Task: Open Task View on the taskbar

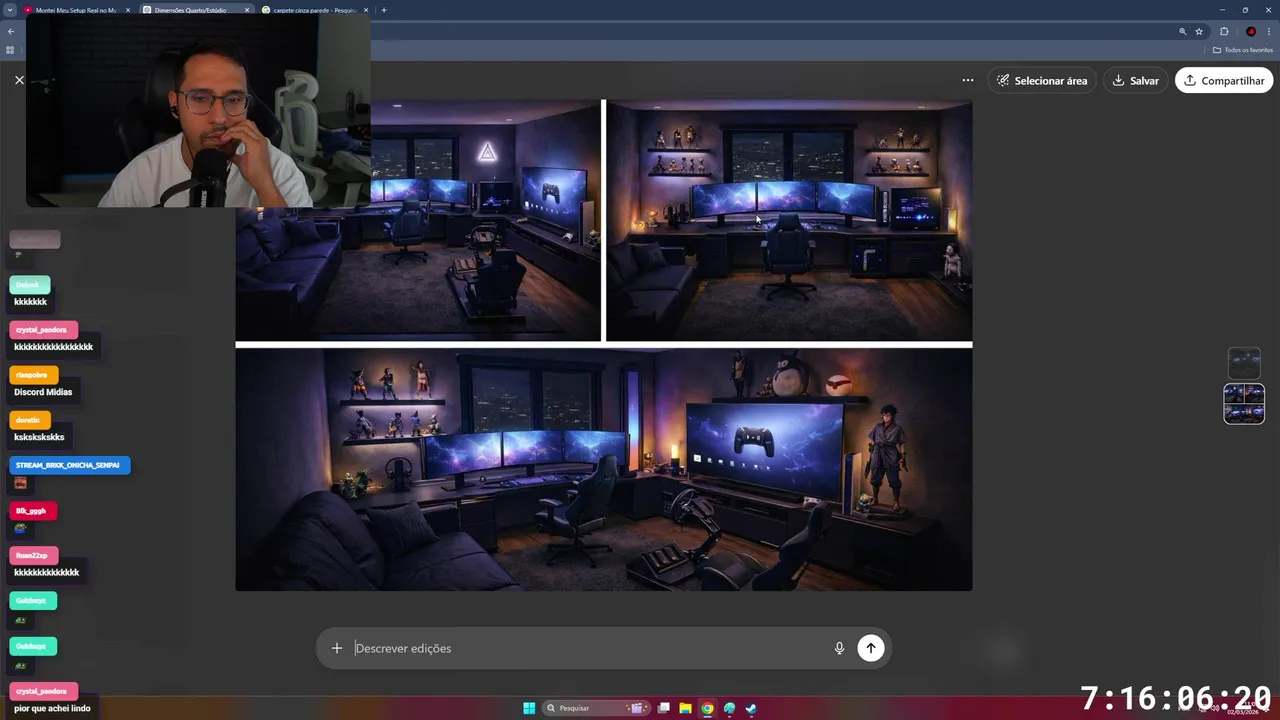Action: coord(663,708)
